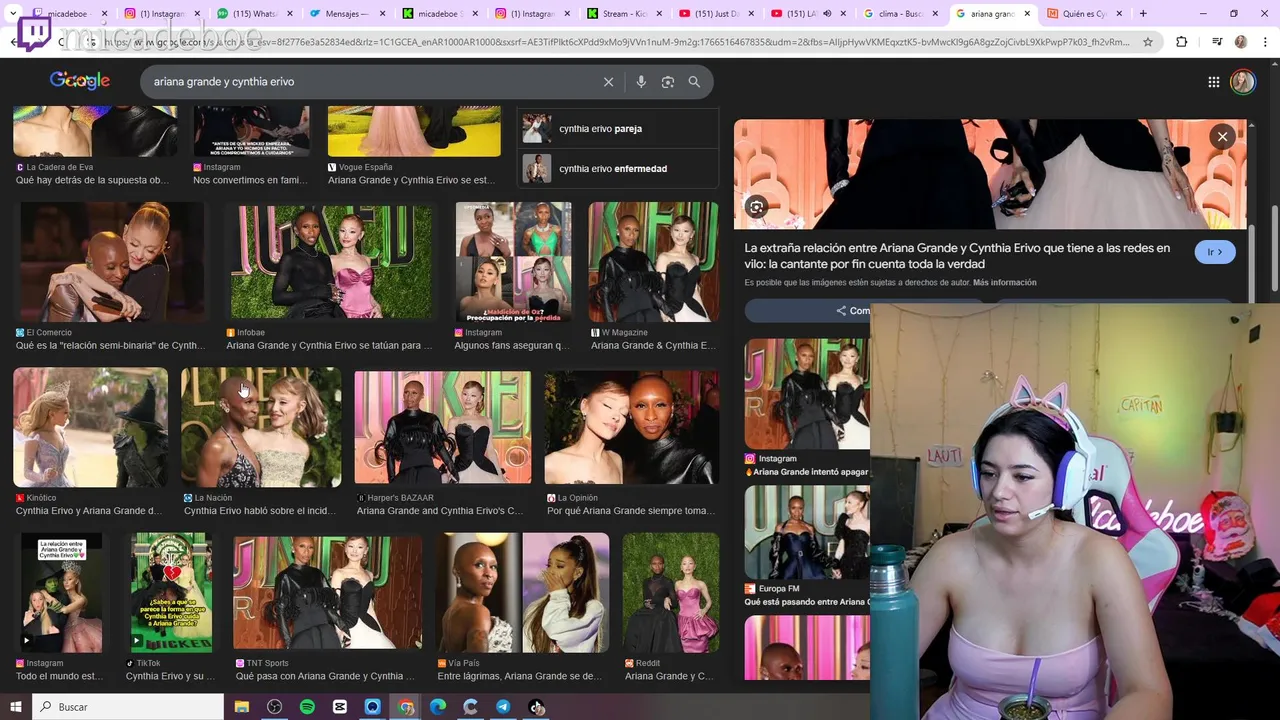Open the TikTok Wicked video thumbnail

pos(171,592)
